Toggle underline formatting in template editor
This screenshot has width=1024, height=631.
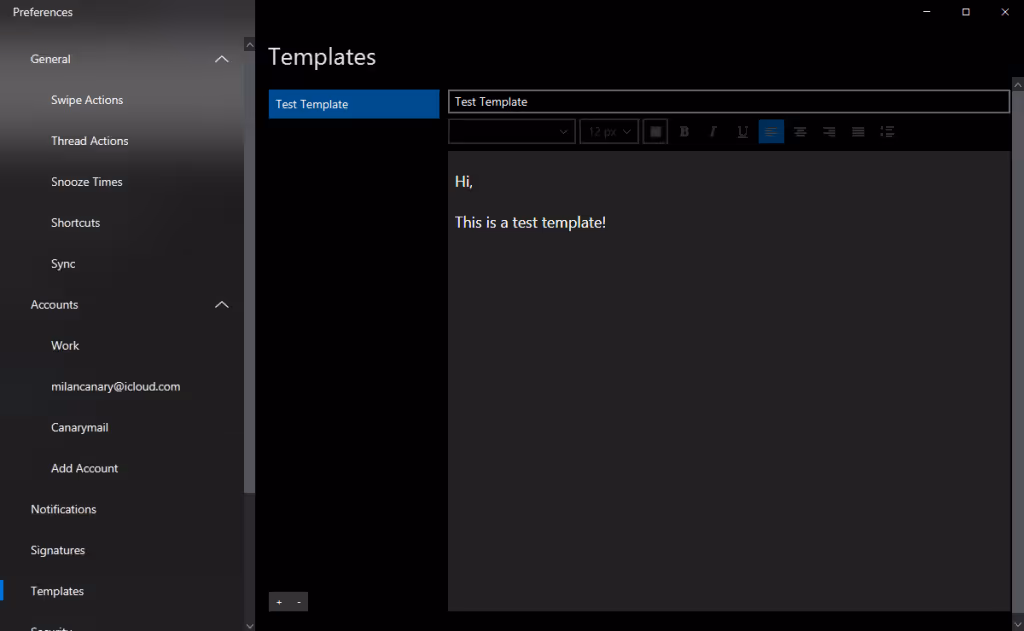[743, 131]
